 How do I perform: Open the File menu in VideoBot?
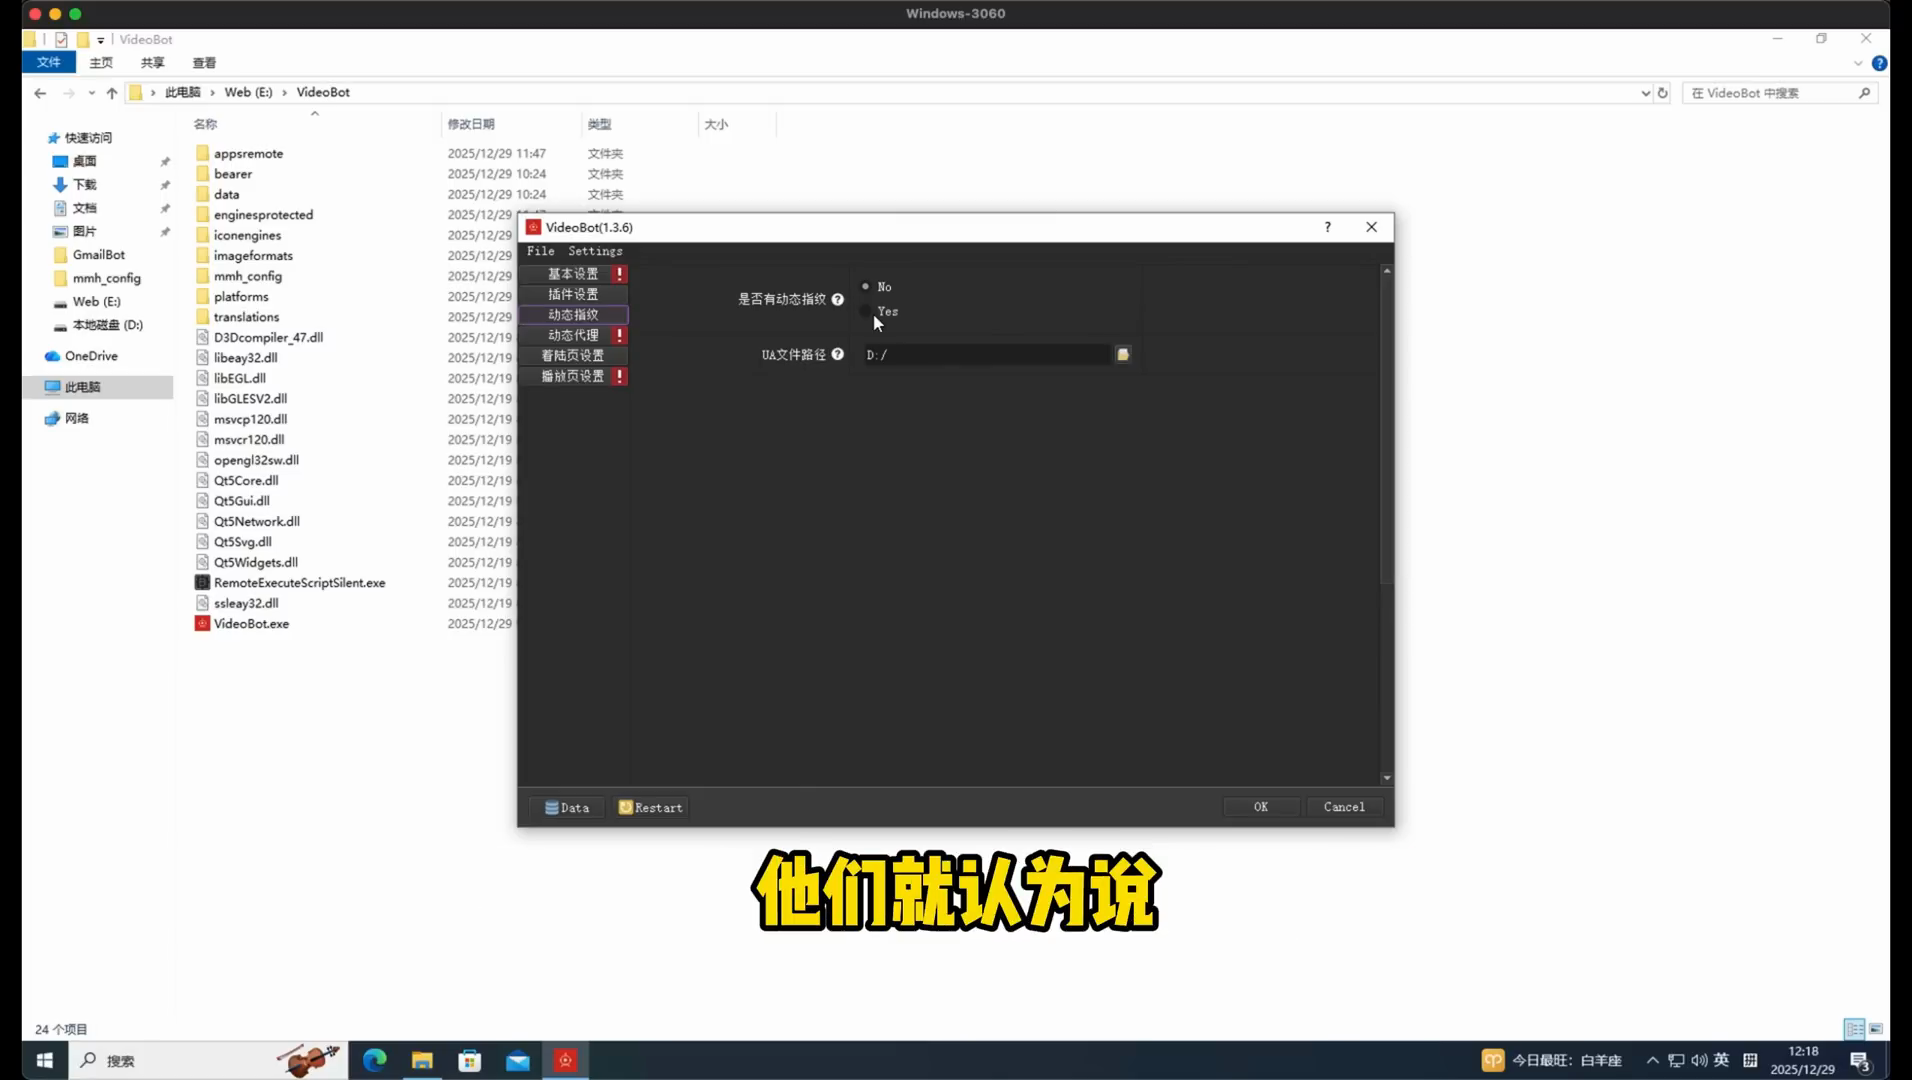[541, 251]
